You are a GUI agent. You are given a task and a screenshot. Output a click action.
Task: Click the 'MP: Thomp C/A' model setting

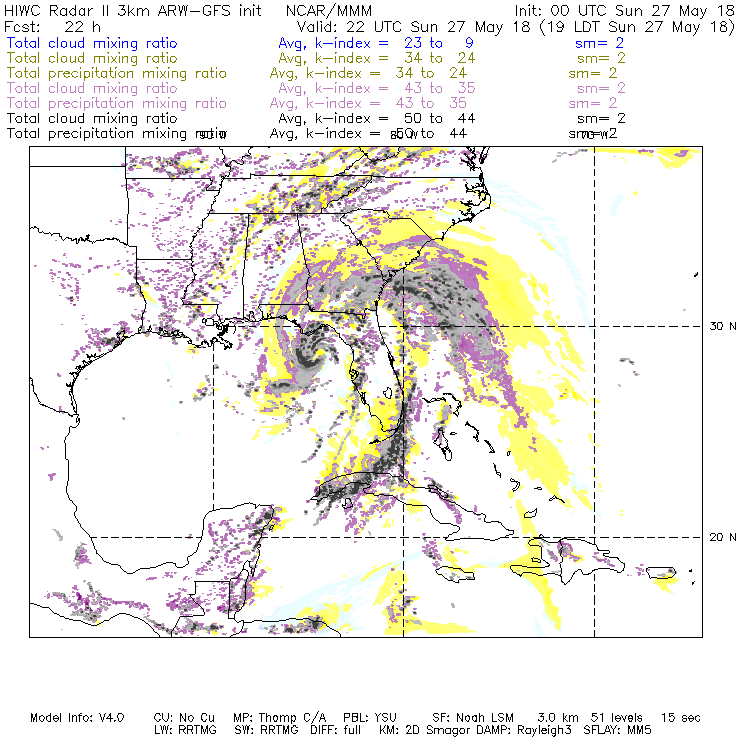[279, 718]
